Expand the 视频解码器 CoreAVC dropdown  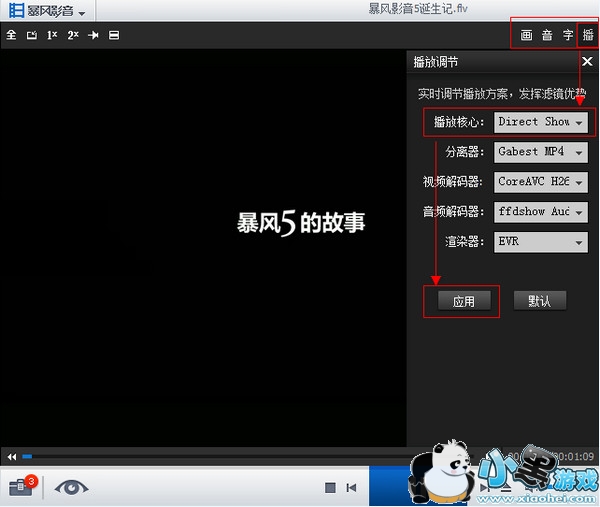541,182
